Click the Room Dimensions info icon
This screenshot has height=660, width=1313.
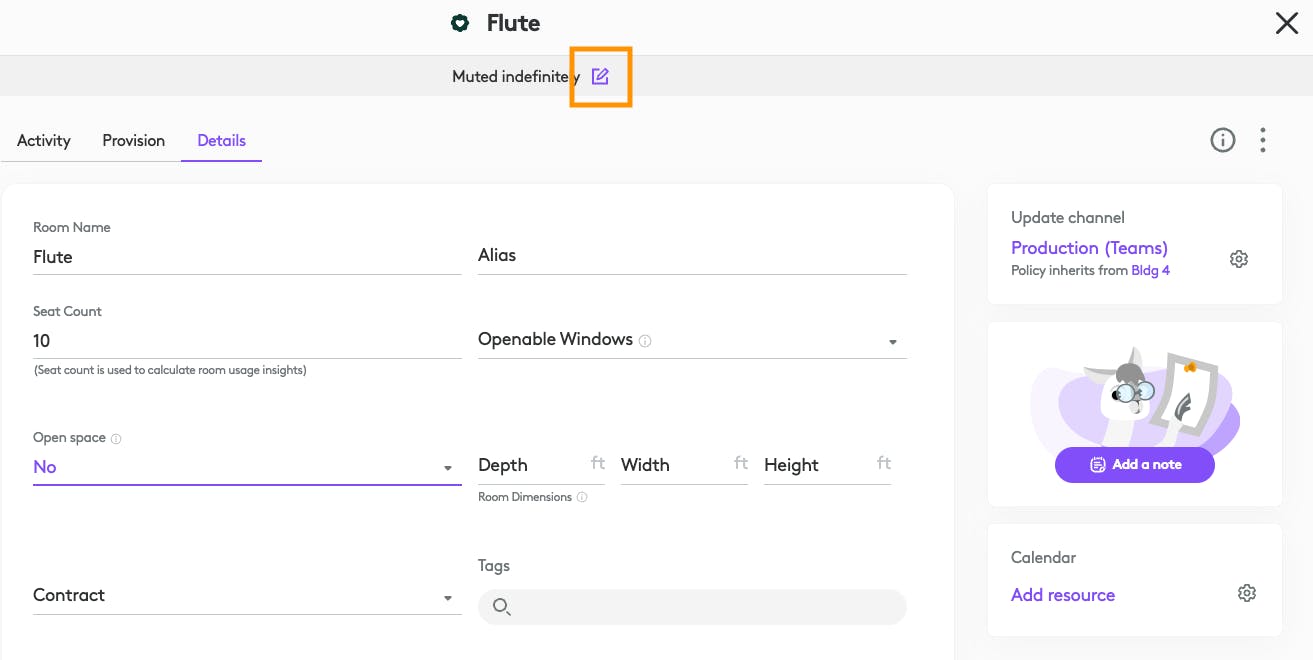tap(582, 497)
